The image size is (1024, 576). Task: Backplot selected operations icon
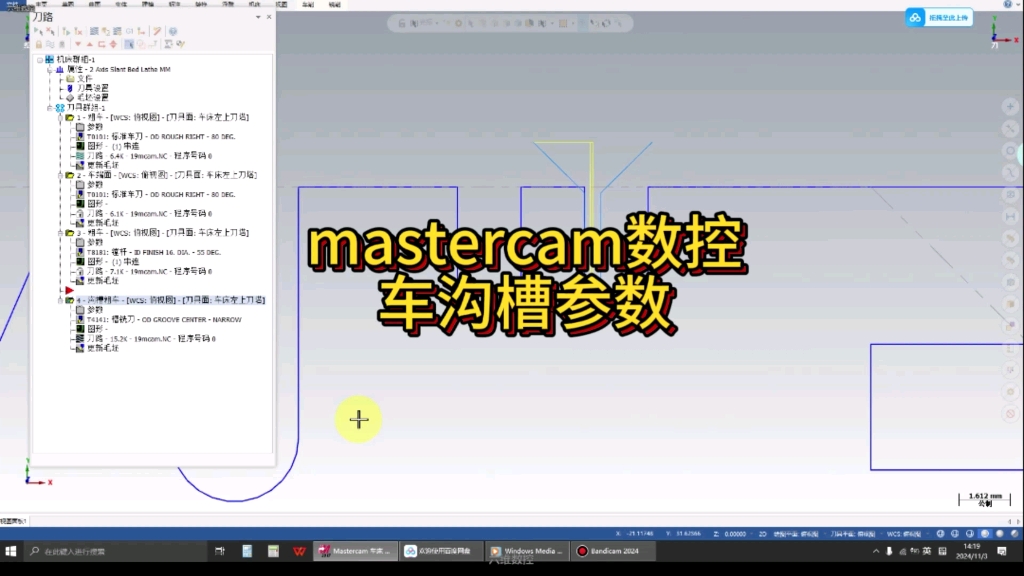pos(94,31)
